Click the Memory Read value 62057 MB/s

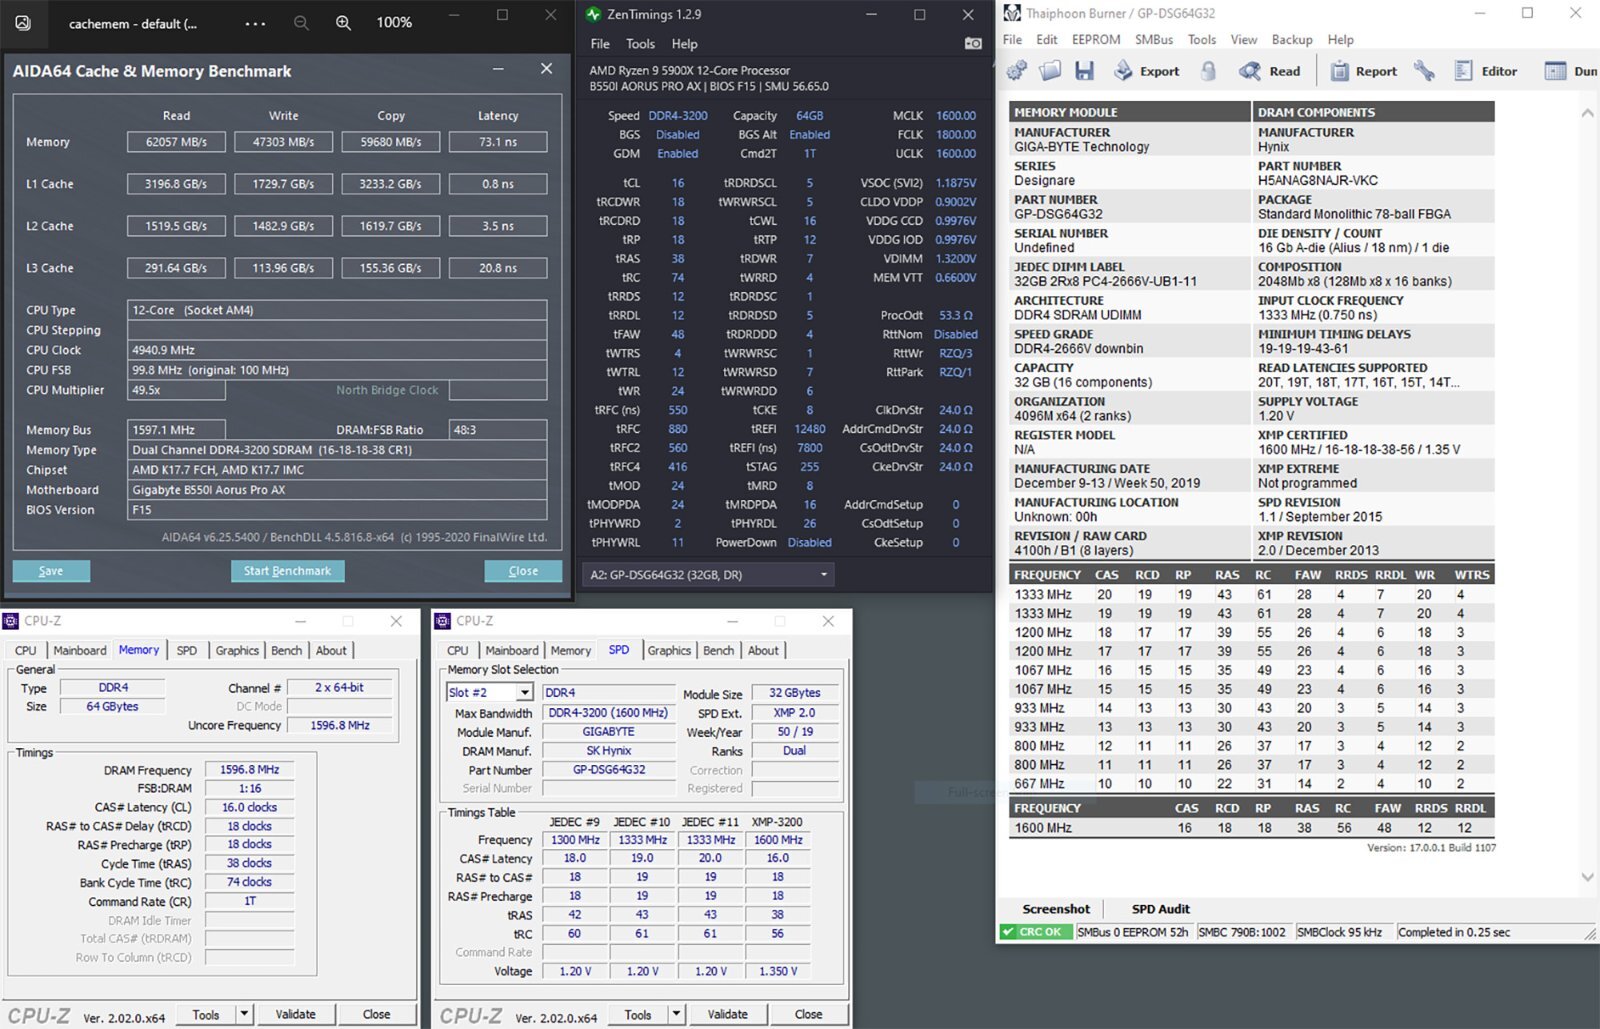click(x=176, y=142)
